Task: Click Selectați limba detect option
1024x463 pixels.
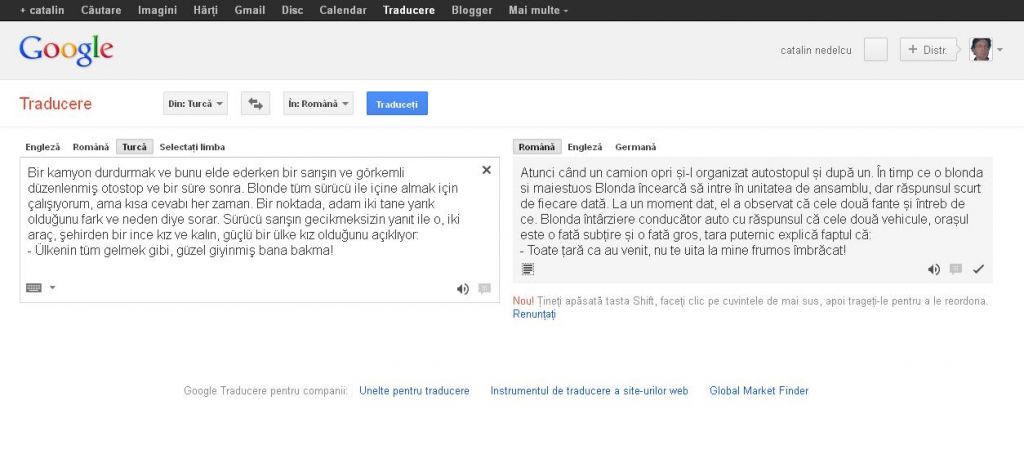Action: pos(192,147)
